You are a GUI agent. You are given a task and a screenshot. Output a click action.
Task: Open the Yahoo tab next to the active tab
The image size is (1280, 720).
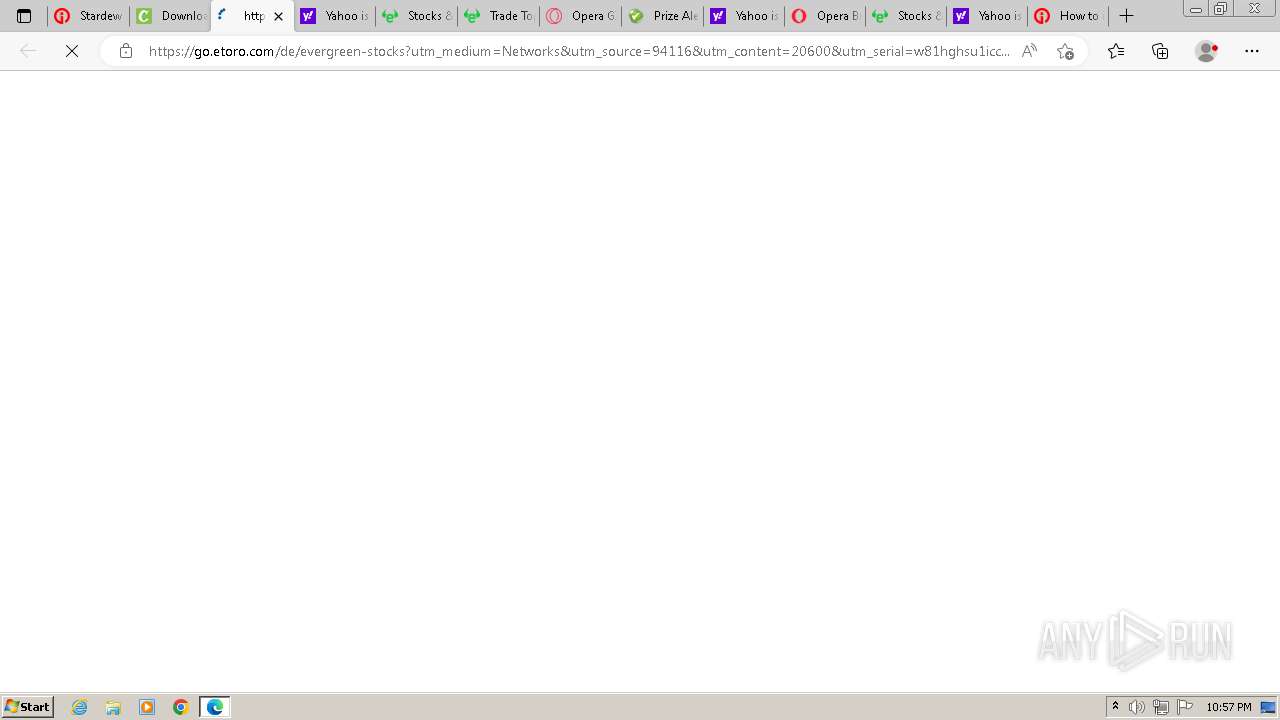(x=335, y=16)
